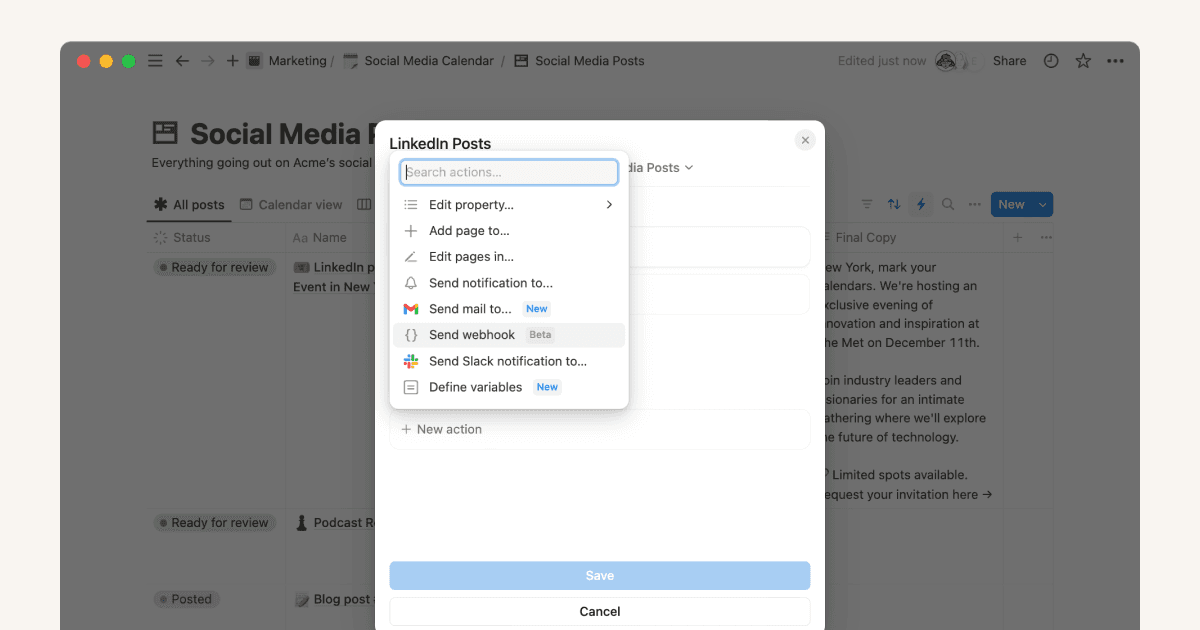Toggle favorite with the star icon

pos(1083,60)
